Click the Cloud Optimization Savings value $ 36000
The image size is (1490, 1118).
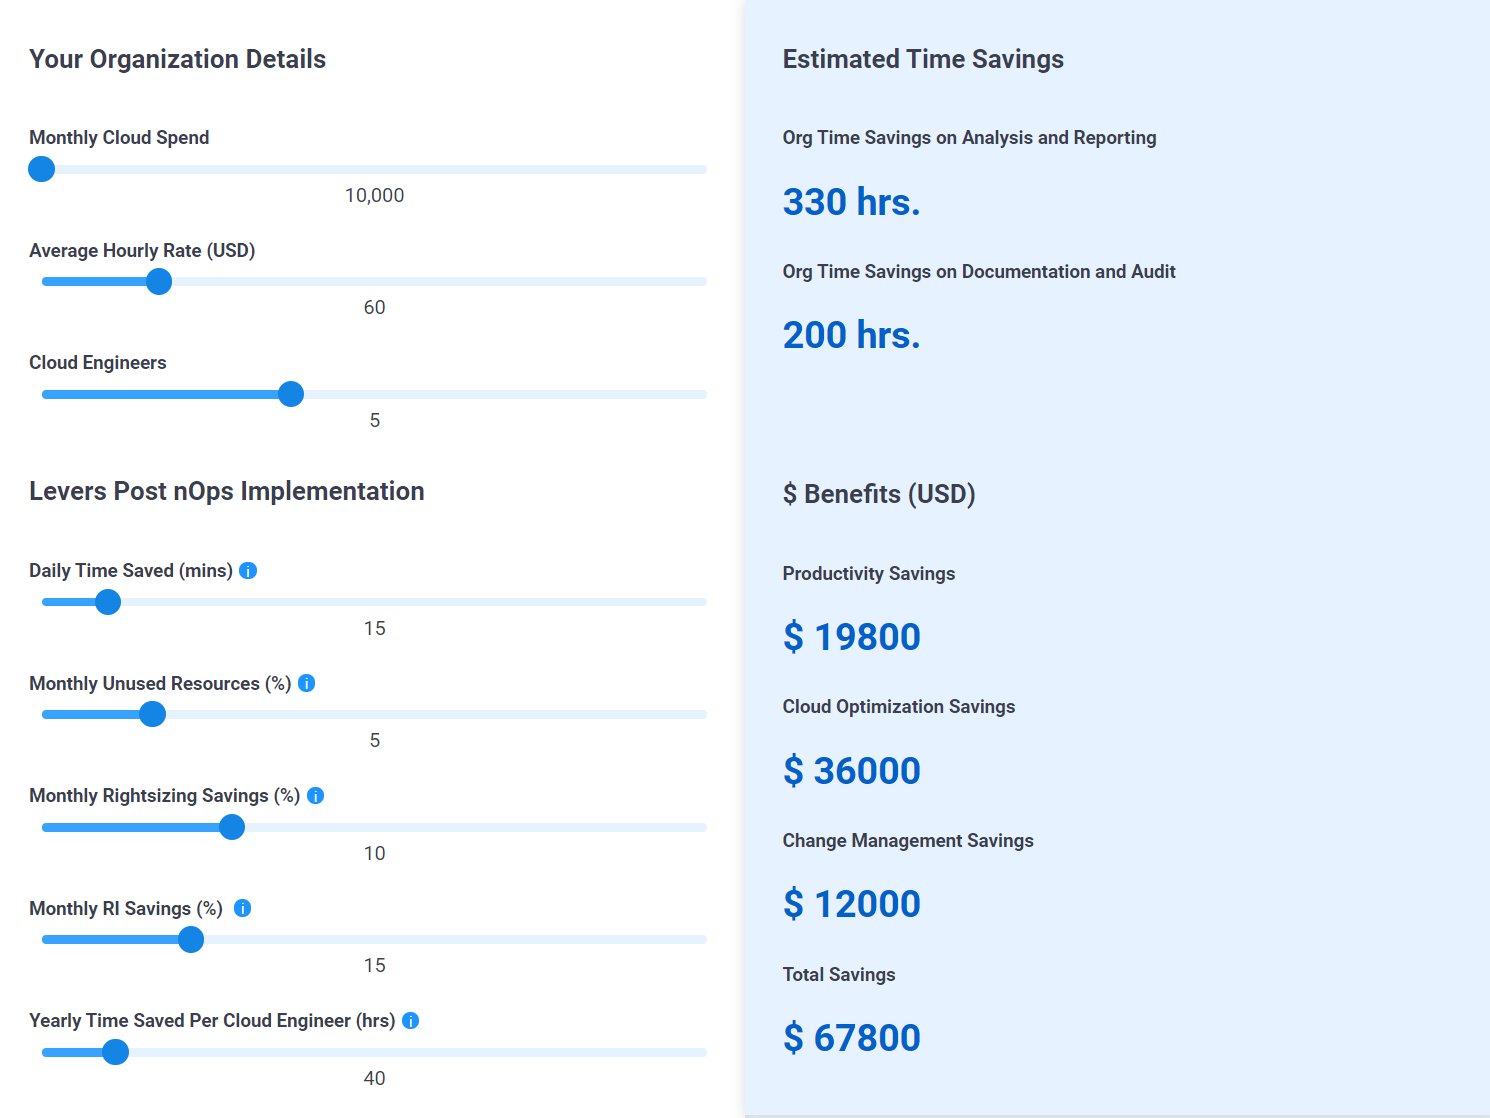pos(852,771)
